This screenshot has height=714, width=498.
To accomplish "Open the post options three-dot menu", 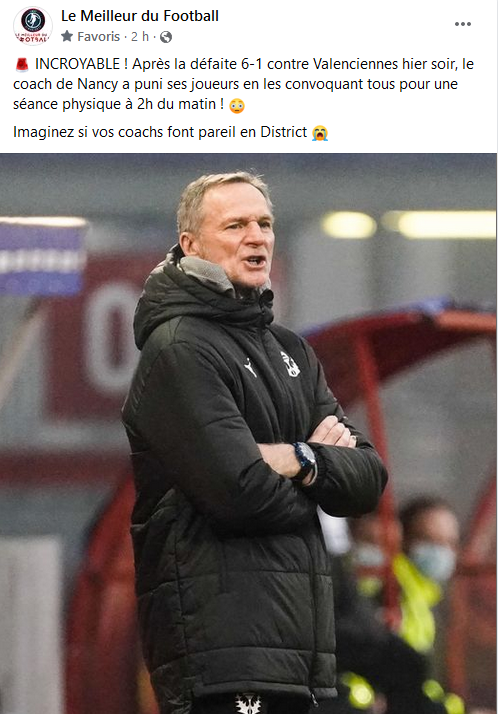I will point(462,24).
